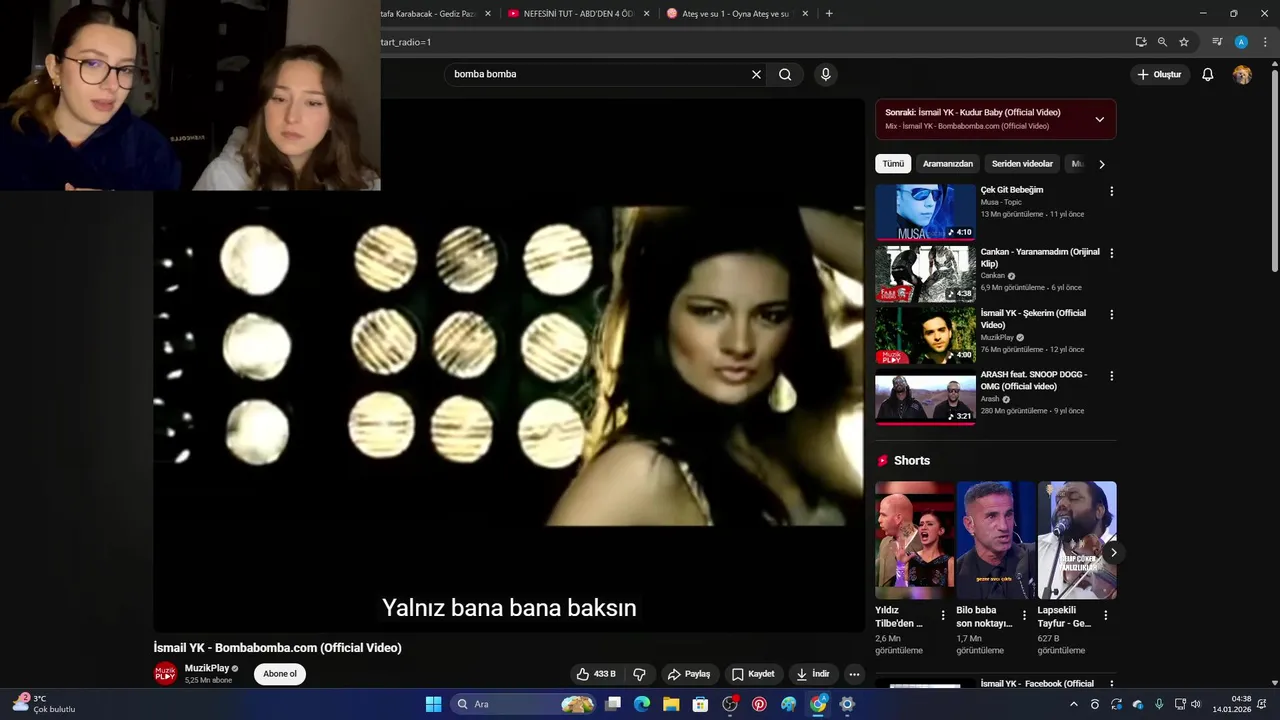Close the NEFESİNİ TUT tab
Screen dimensions: 1280x720
tap(646, 14)
